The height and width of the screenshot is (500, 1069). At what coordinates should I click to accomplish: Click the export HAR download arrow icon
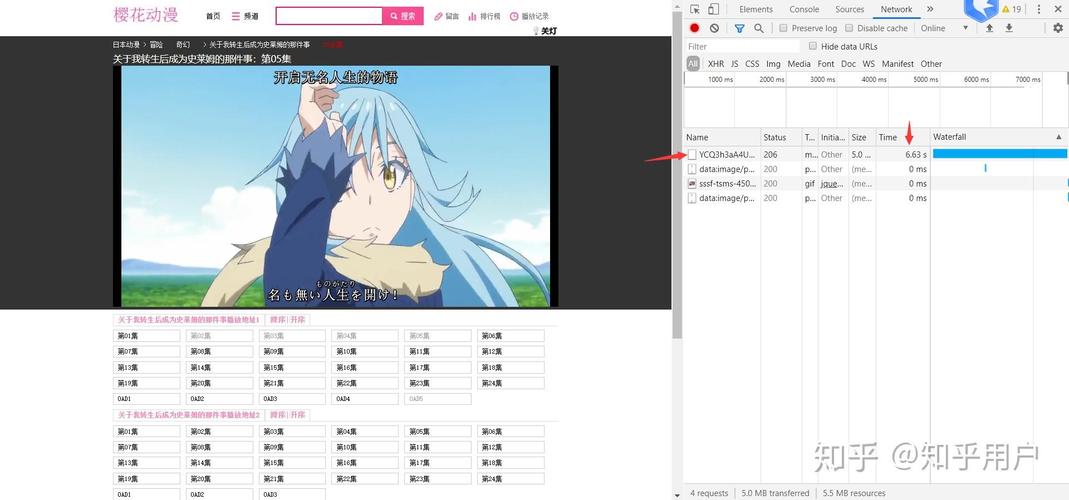[1009, 28]
